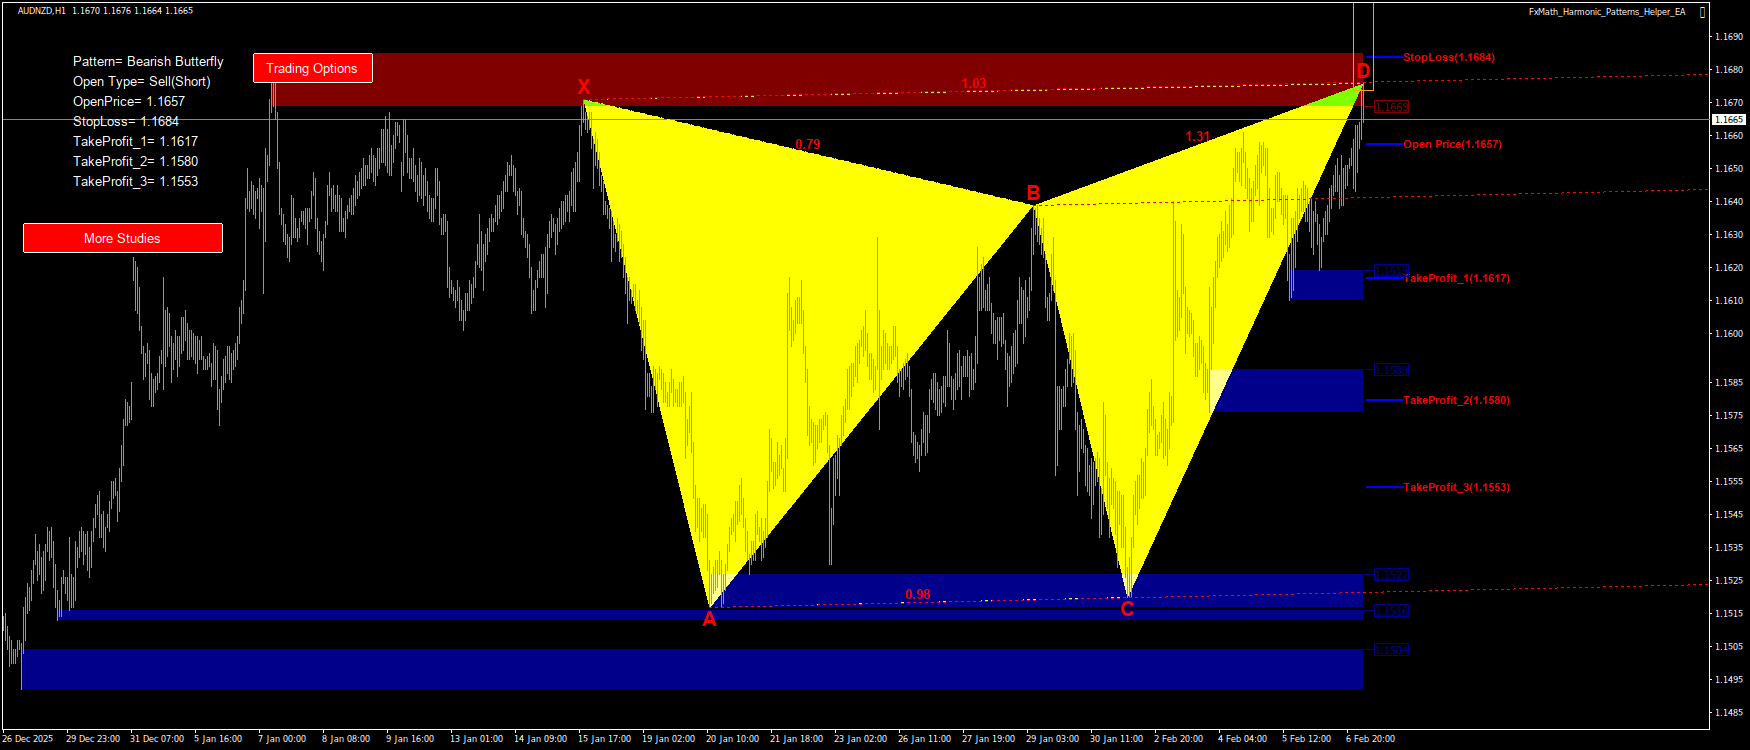Click the 1.03 ratio label on XD line
The height and width of the screenshot is (750, 1750).
point(974,84)
